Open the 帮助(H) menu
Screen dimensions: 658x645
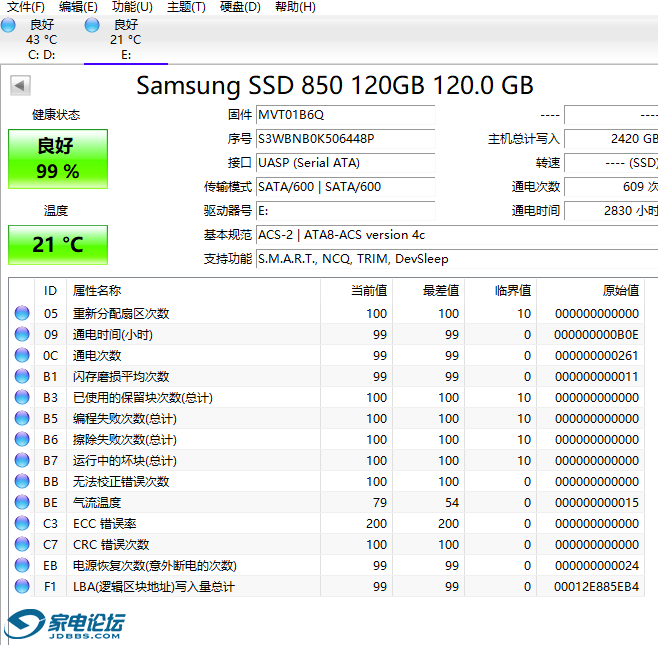[x=295, y=7]
